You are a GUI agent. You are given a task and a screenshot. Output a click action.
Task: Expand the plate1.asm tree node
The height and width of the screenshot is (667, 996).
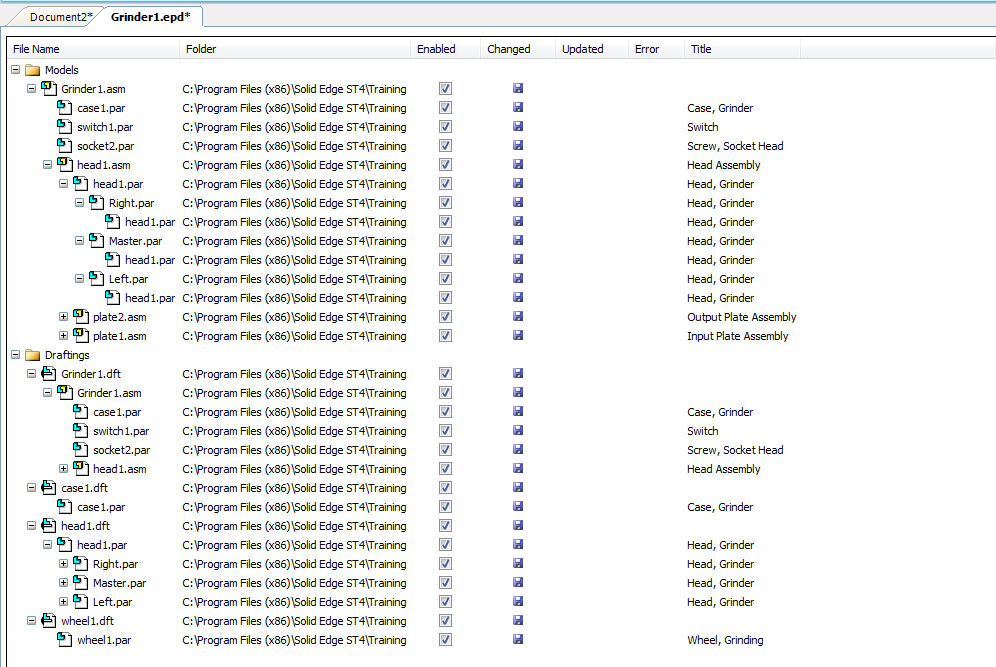(x=64, y=336)
